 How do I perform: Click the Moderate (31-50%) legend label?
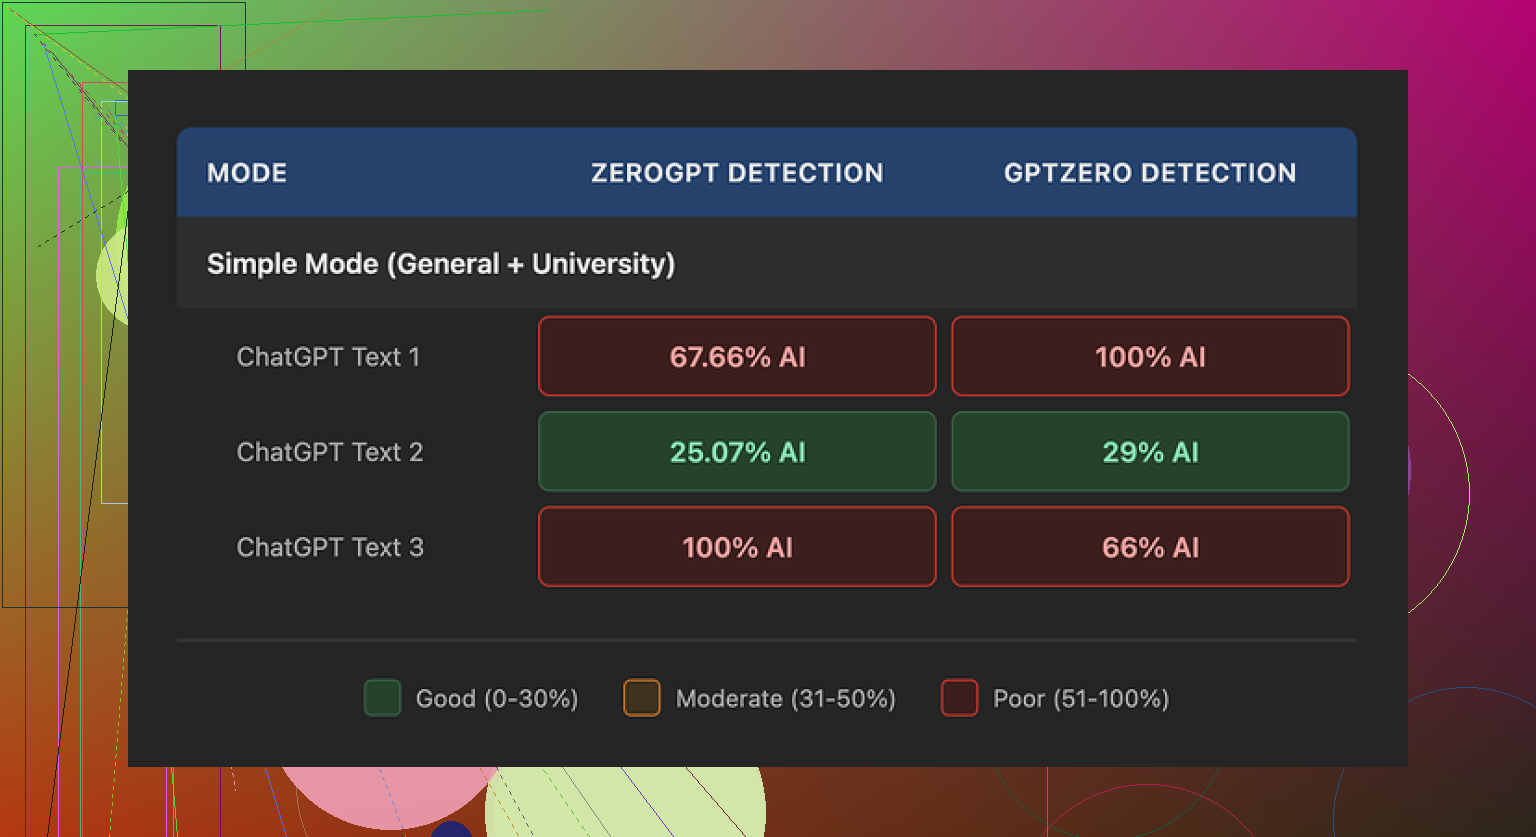pyautogui.click(x=785, y=698)
